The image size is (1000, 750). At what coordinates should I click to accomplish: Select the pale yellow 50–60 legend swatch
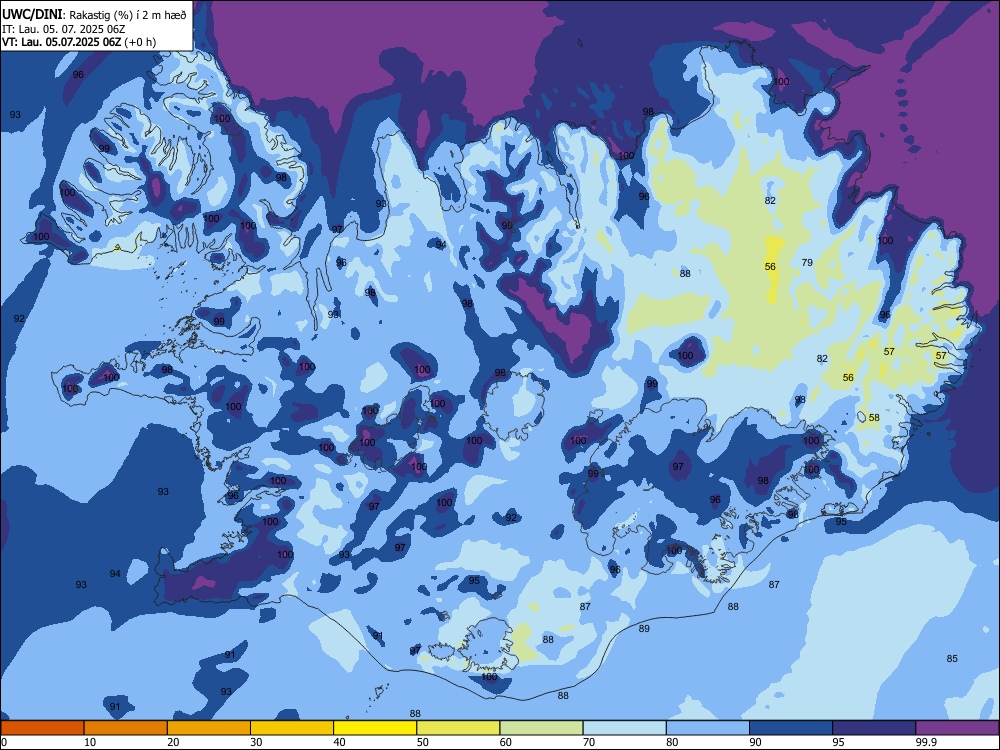click(x=459, y=728)
